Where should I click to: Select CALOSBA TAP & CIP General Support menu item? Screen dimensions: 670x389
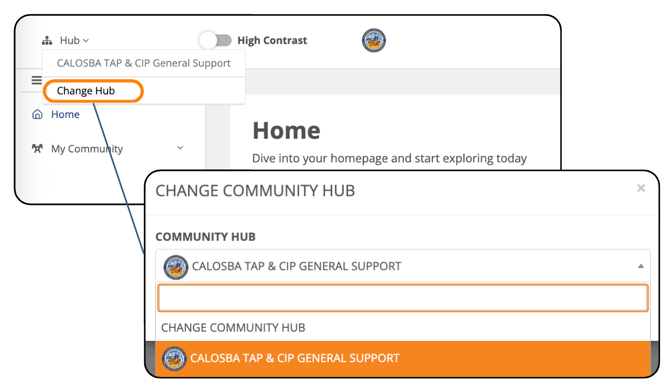(x=144, y=63)
